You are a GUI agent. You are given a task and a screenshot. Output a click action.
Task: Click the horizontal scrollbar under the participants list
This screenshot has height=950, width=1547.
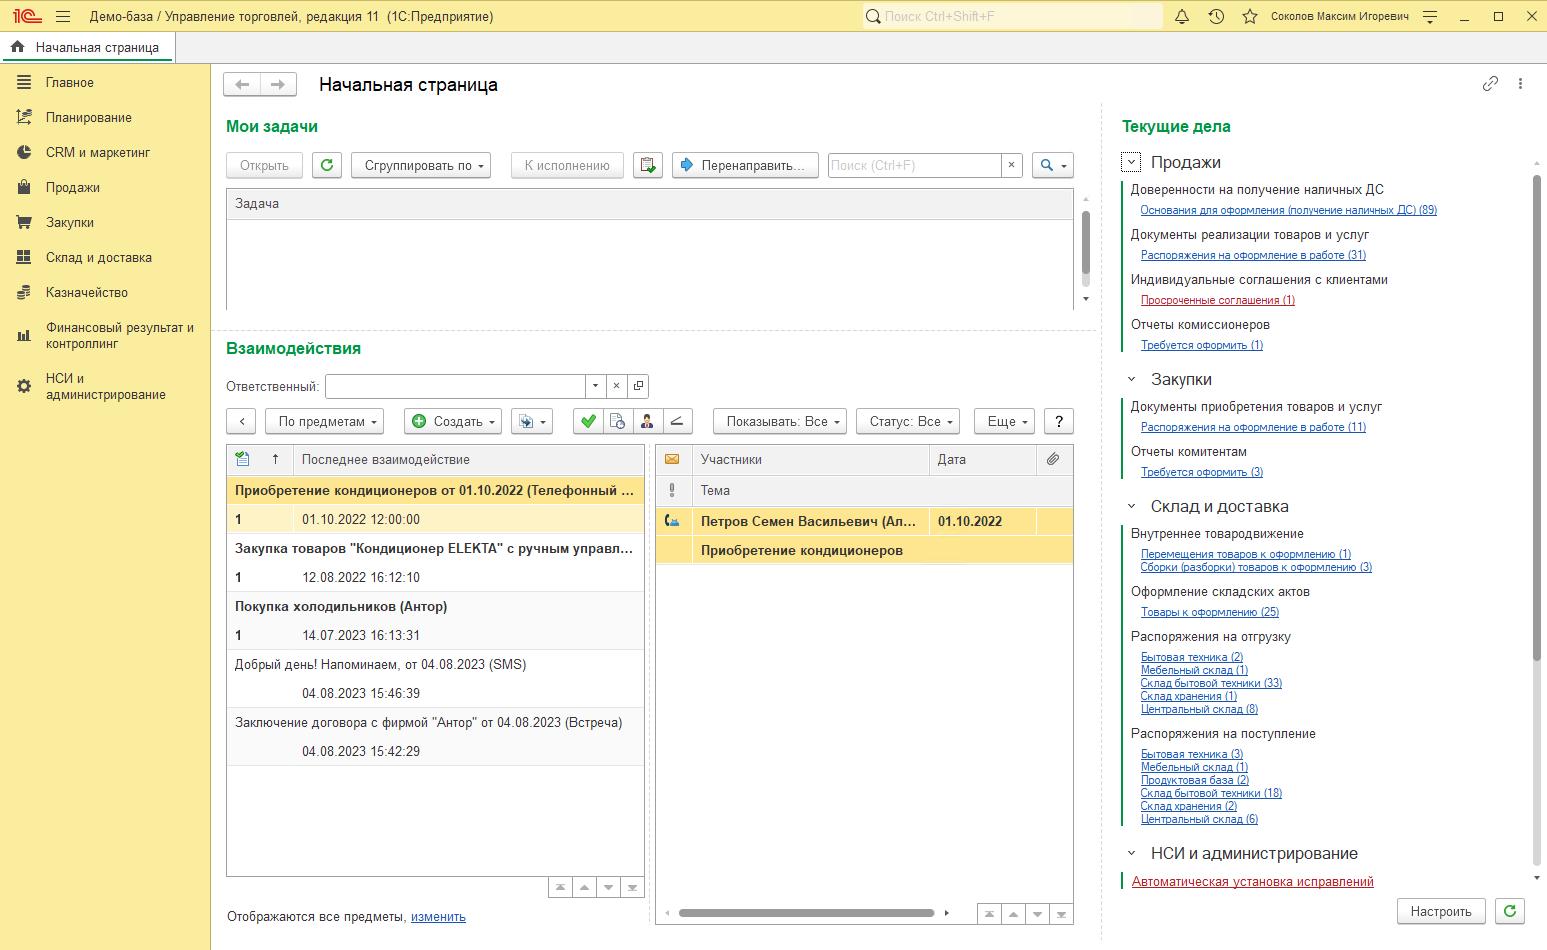coord(806,913)
